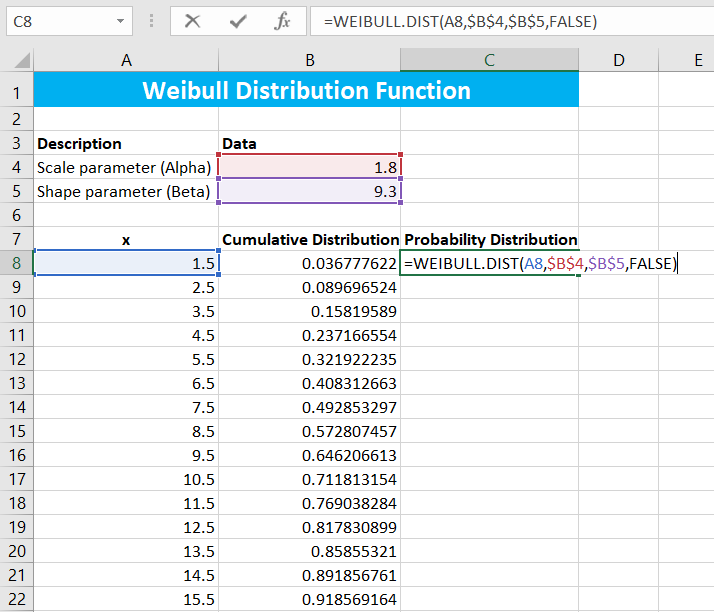Screen dimensions: 714x612
Task: Expand the Name Box dropdown arrow
Action: (x=121, y=20)
